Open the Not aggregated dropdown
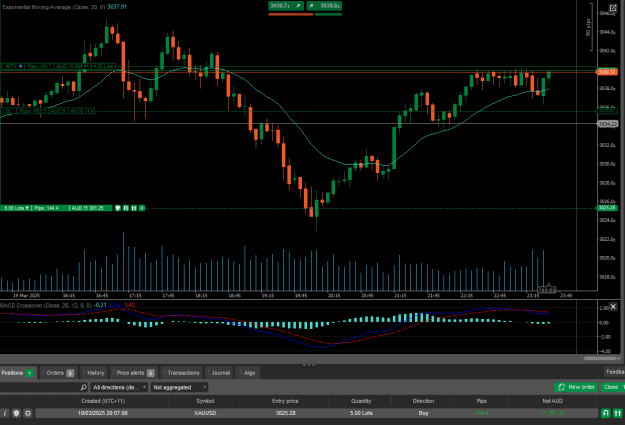 [x=180, y=387]
